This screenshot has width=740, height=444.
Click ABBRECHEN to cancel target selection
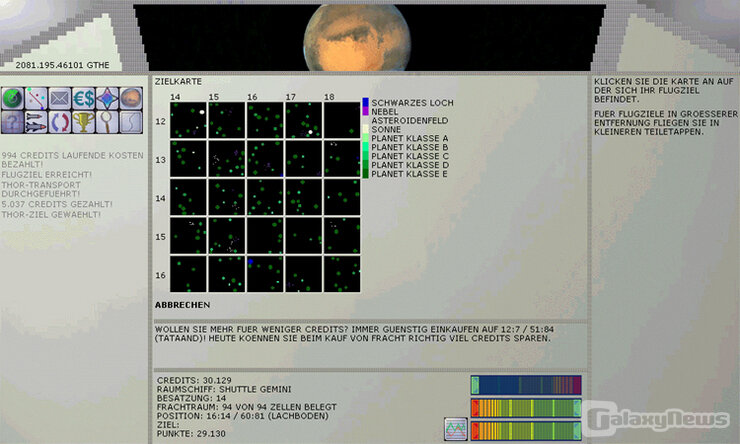183,305
